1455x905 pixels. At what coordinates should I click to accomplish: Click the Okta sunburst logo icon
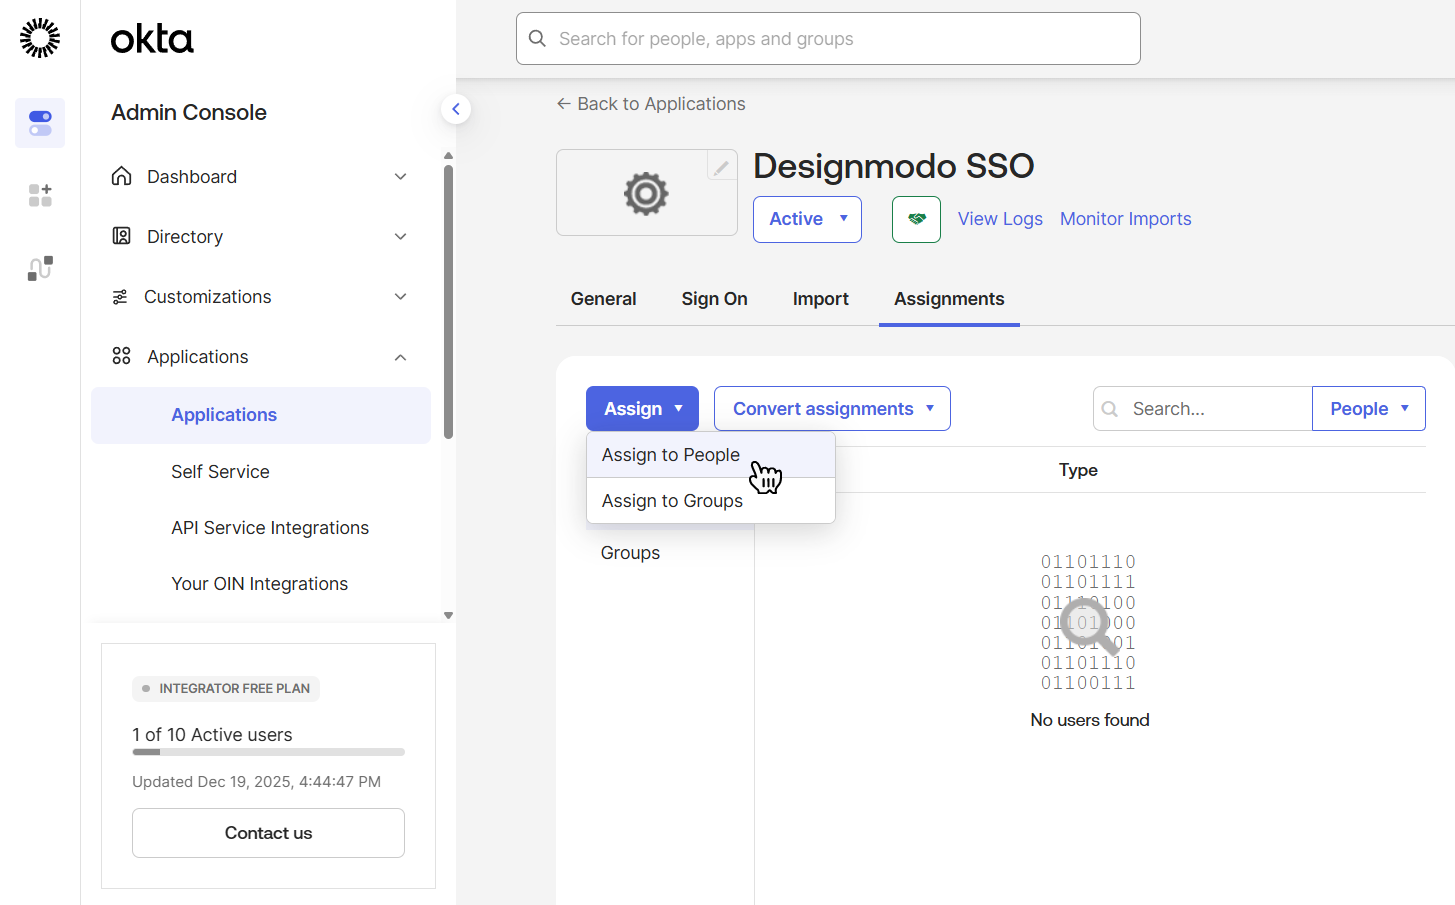[40, 38]
